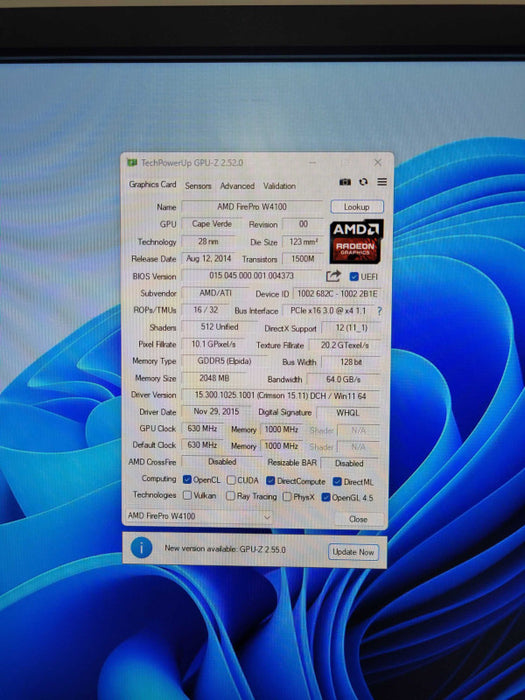Click the bus interface question mark icon
Viewport: 525px width, 700px height.
[379, 311]
